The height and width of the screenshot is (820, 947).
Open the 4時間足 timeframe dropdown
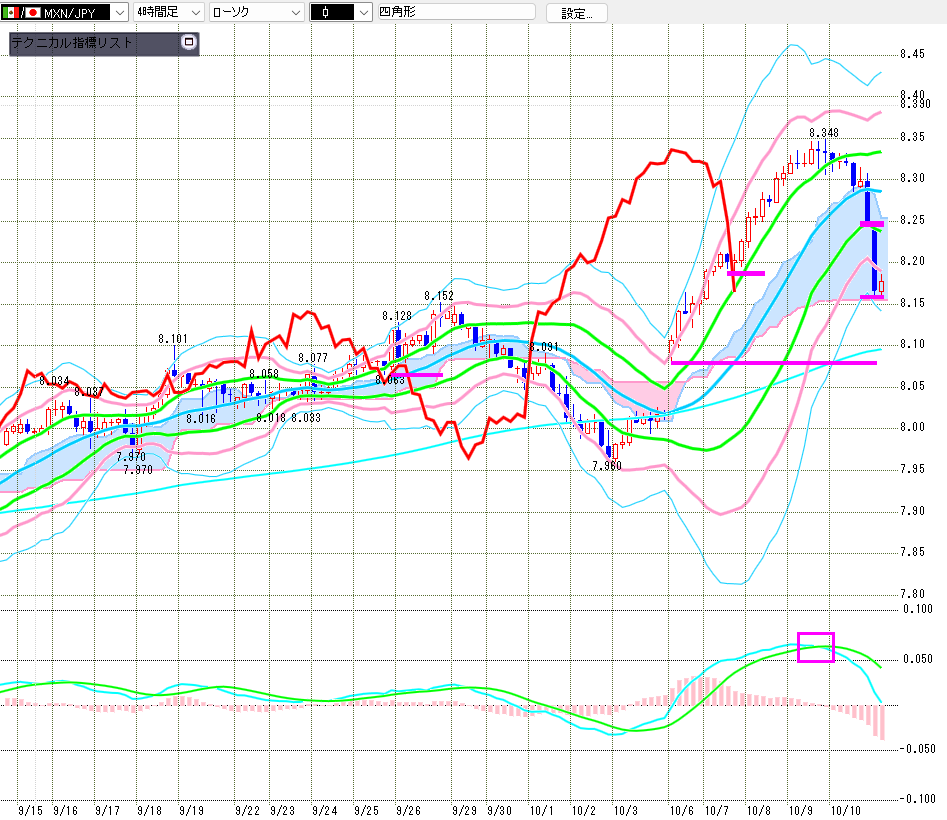click(194, 12)
